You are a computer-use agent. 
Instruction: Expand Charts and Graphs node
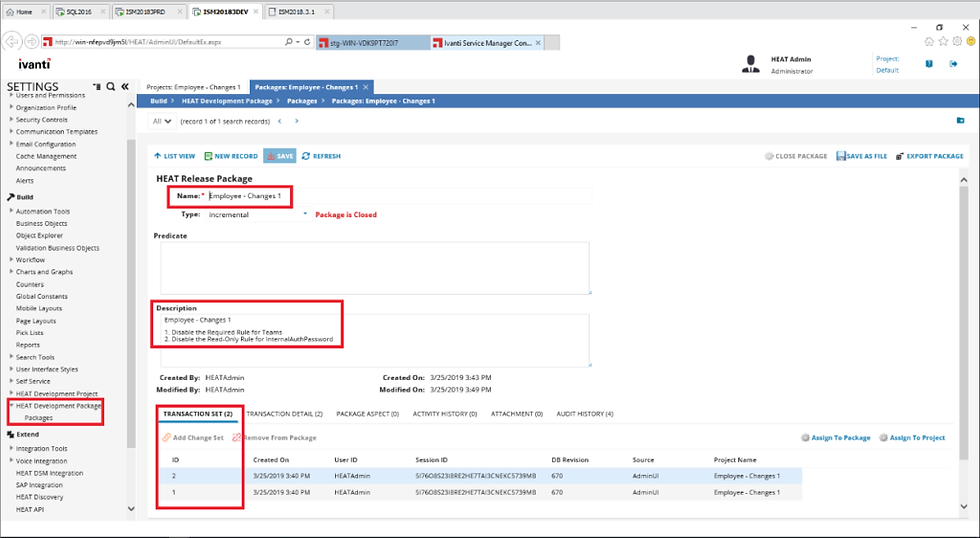[x=11, y=271]
